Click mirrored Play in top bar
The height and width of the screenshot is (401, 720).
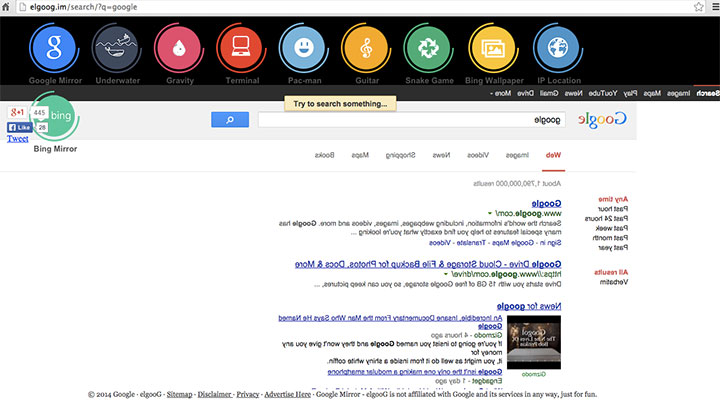tap(630, 93)
